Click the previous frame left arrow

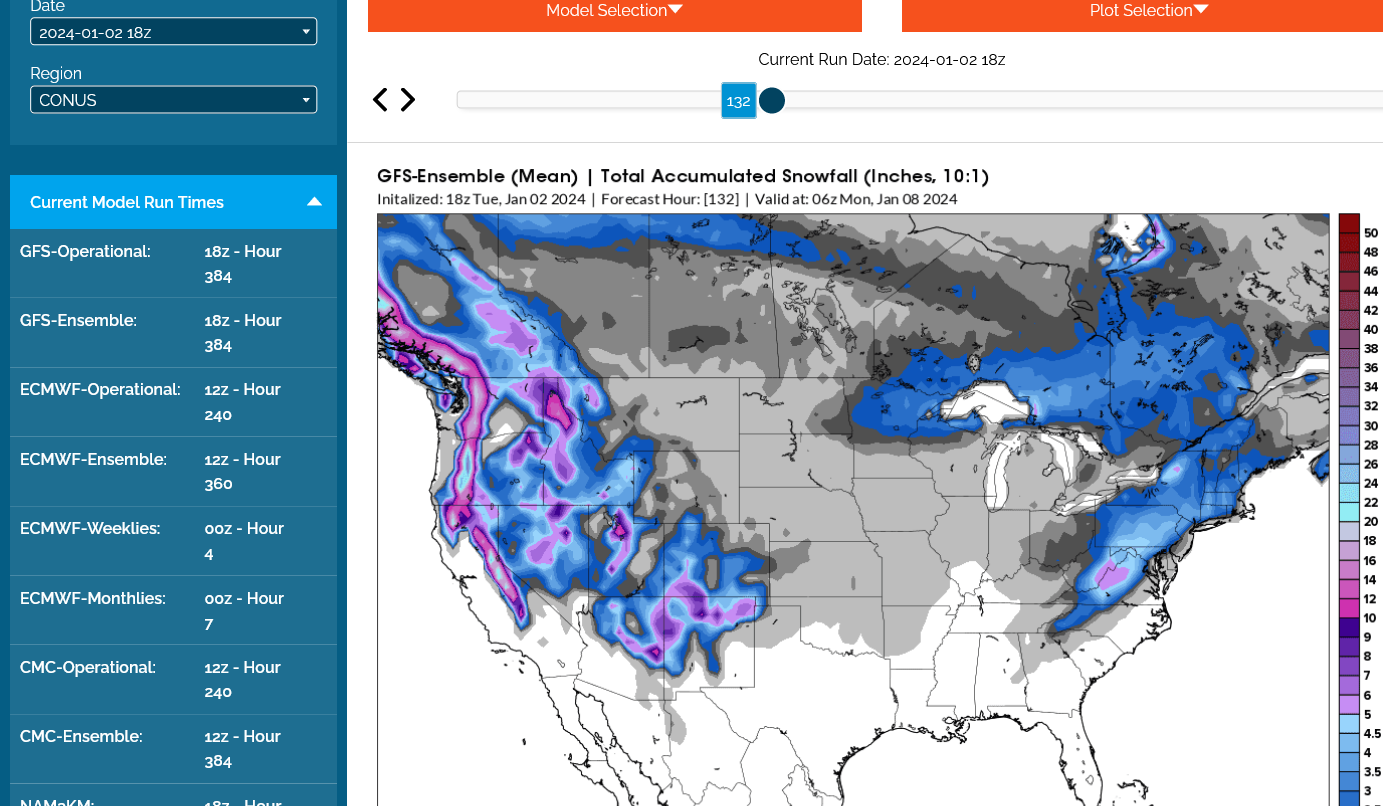coord(380,100)
